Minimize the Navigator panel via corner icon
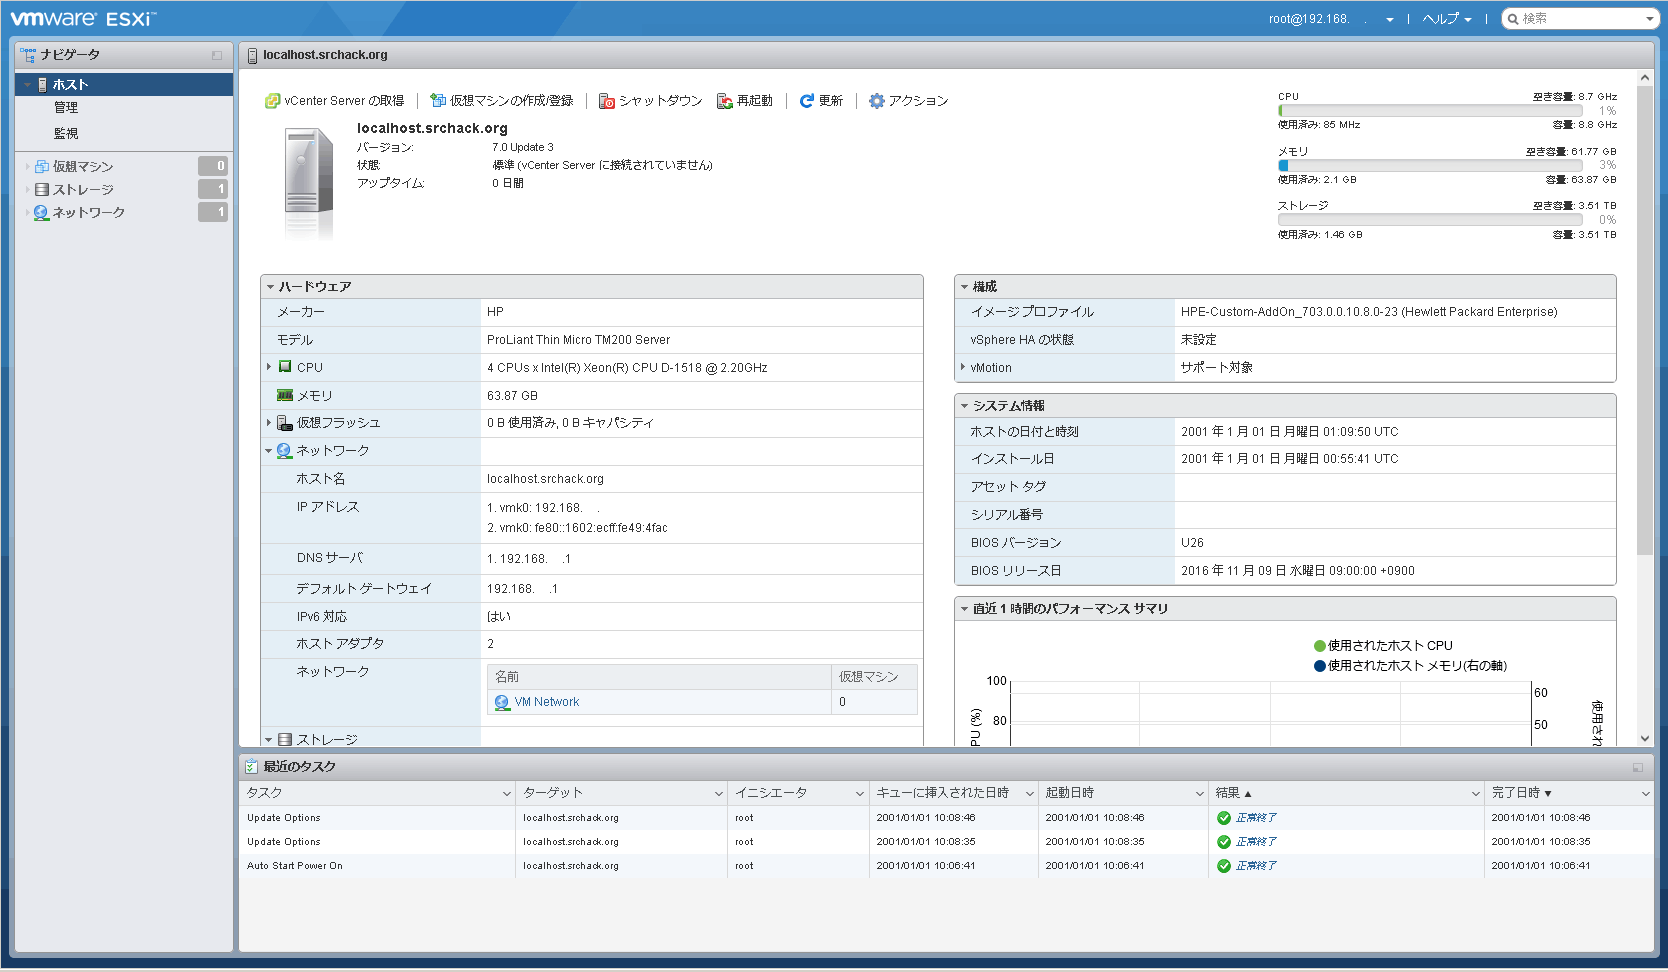The height and width of the screenshot is (972, 1668). click(217, 56)
